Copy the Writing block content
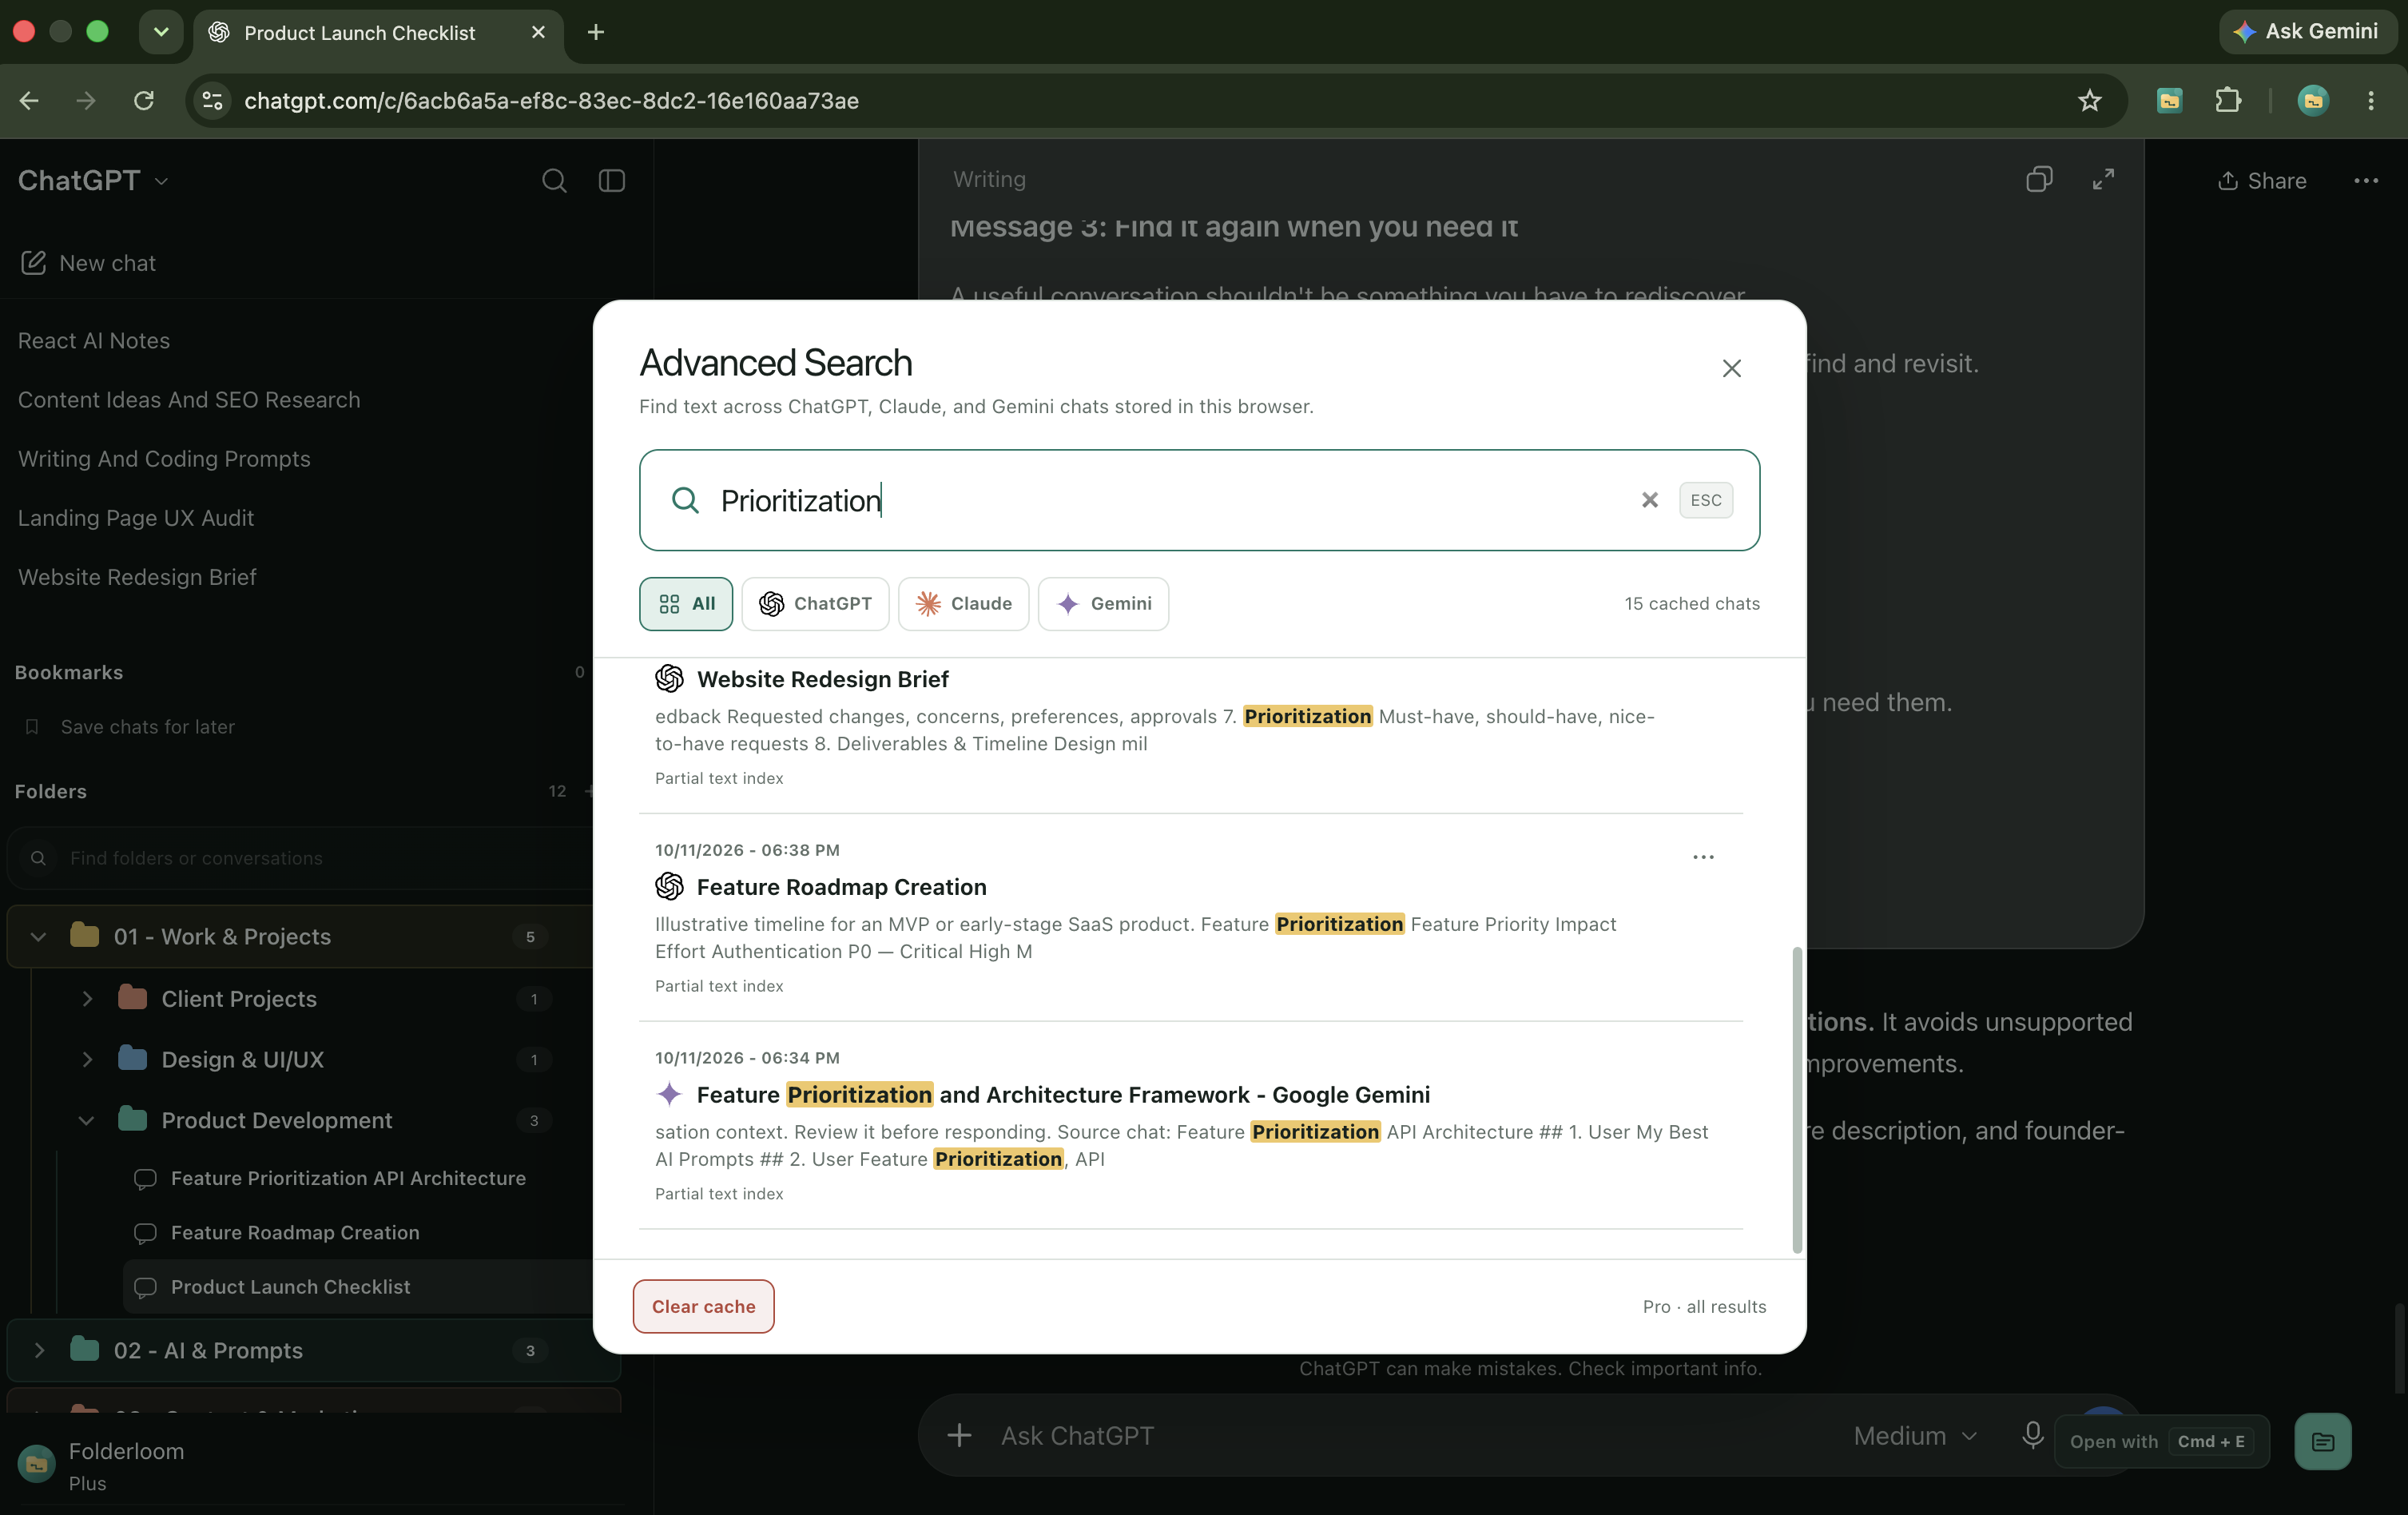 point(2039,180)
